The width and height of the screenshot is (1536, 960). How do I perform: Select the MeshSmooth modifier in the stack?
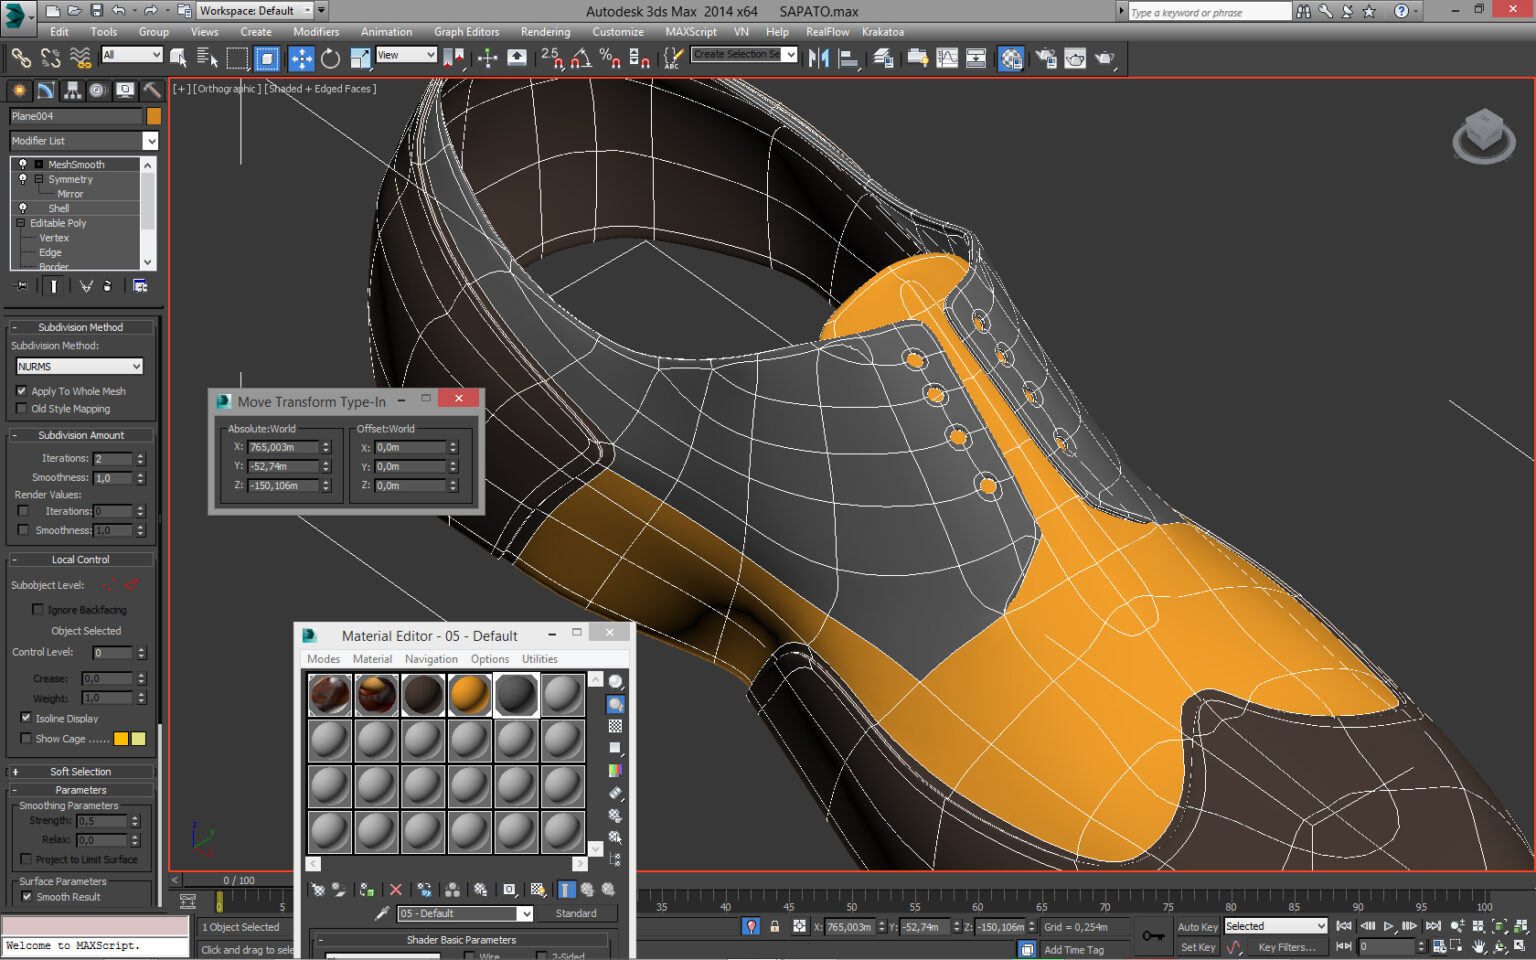point(76,164)
